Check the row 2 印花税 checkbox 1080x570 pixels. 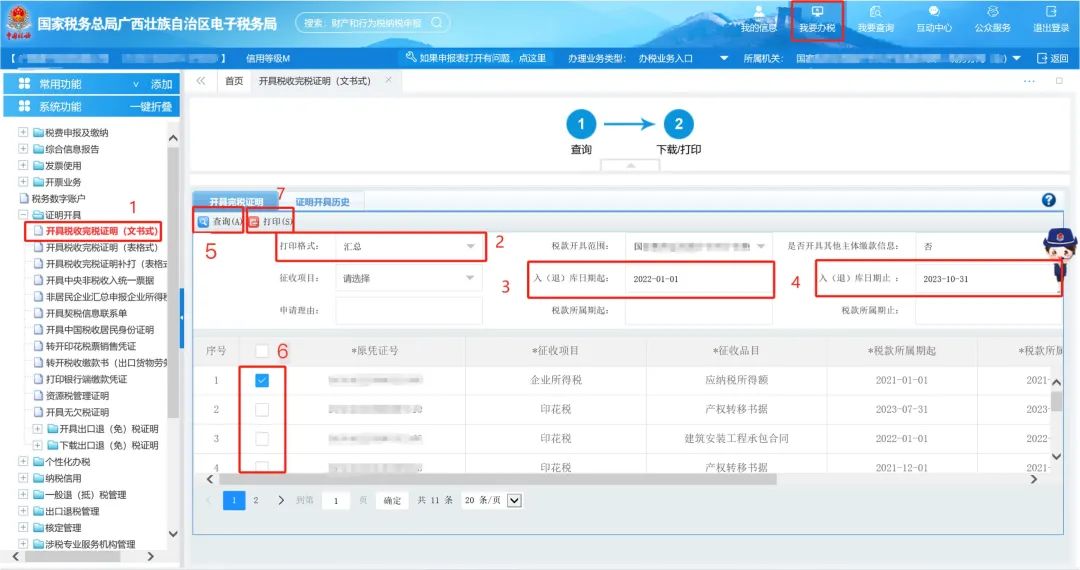pos(262,410)
